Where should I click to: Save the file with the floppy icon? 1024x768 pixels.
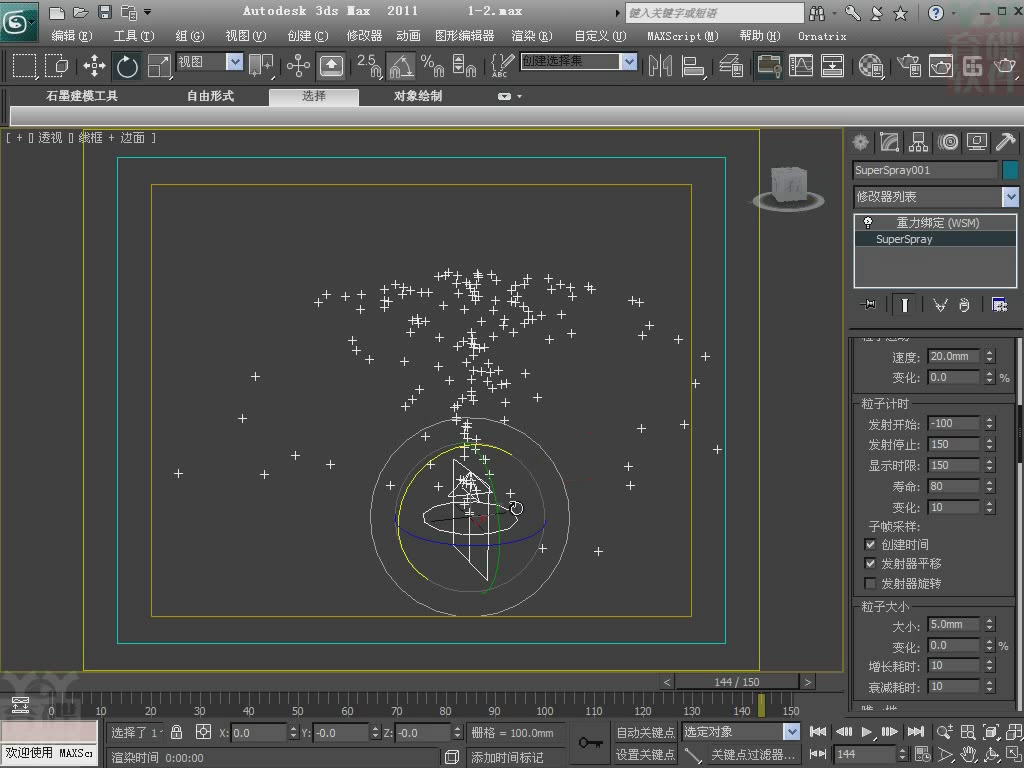coord(104,12)
